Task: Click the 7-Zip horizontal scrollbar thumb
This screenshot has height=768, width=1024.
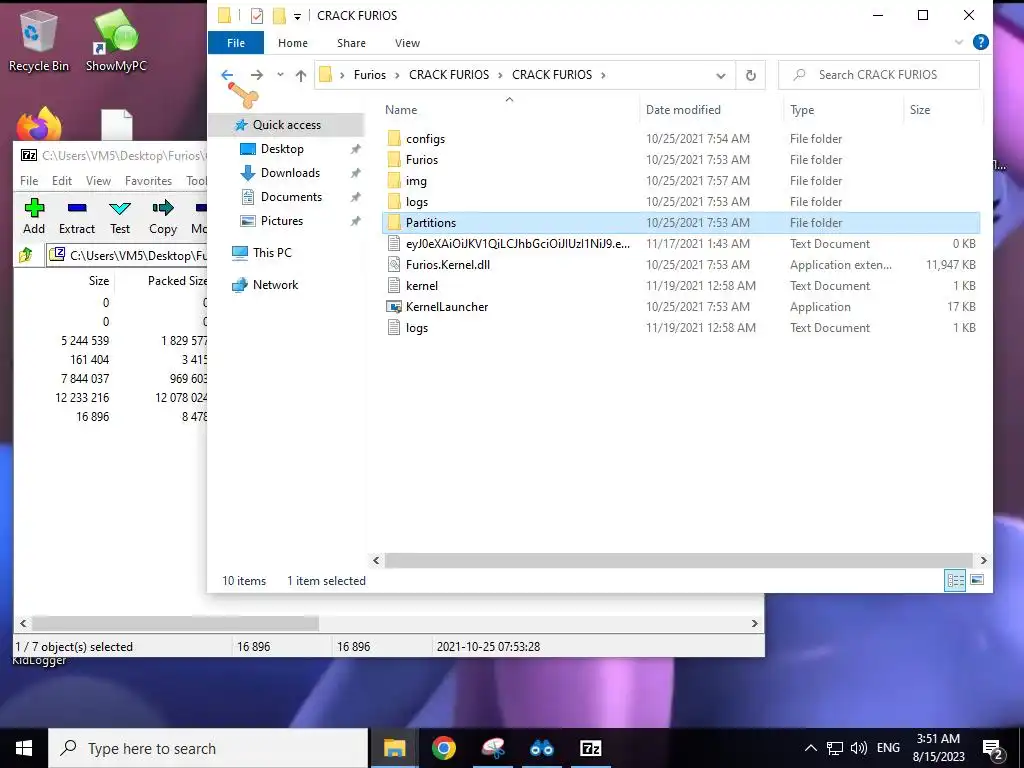Action: point(175,624)
